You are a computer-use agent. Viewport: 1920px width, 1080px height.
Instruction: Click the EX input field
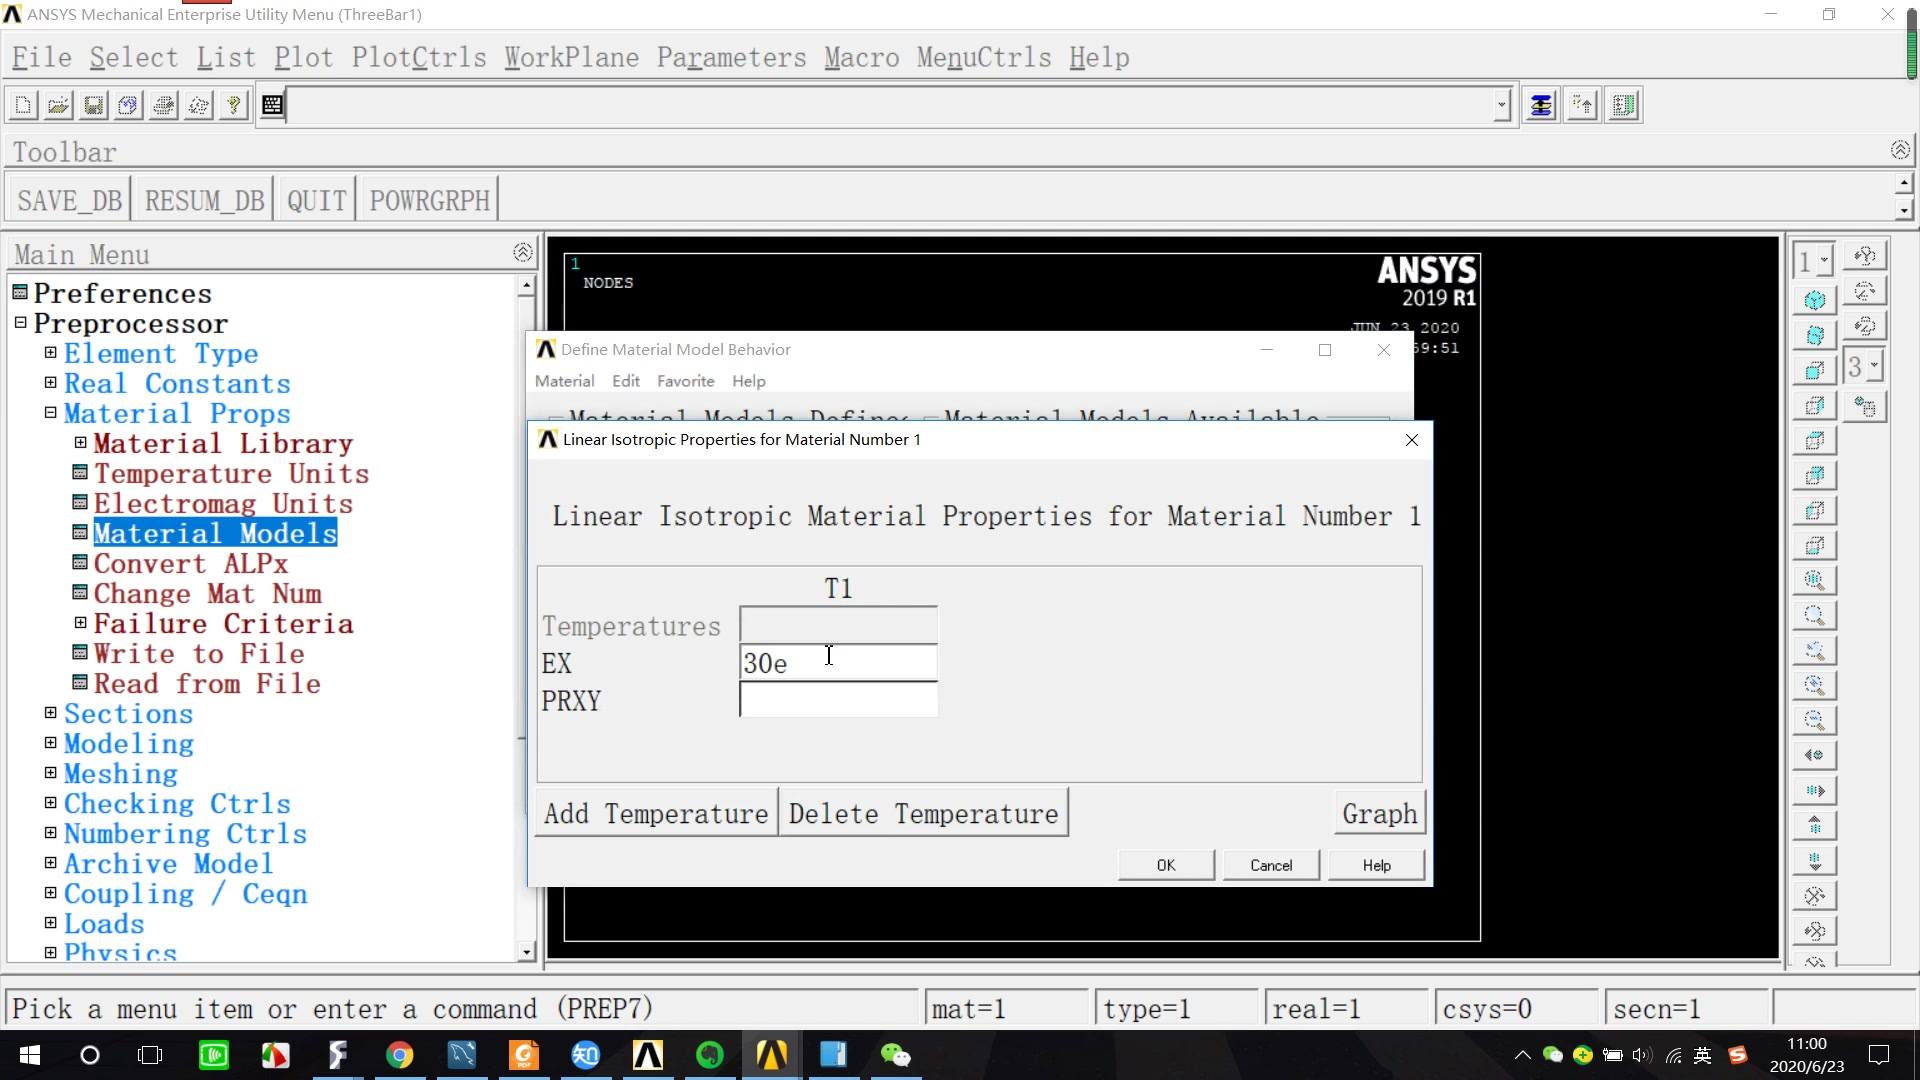tap(838, 662)
